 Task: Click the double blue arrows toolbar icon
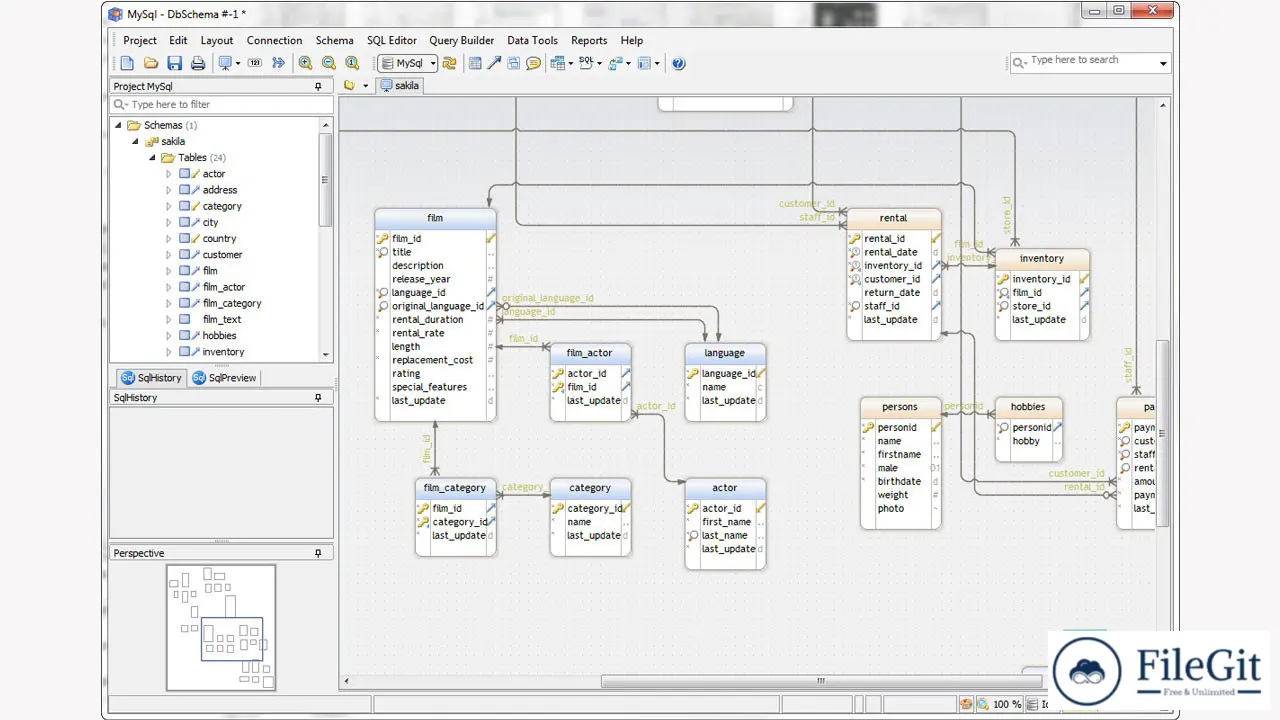tap(279, 63)
